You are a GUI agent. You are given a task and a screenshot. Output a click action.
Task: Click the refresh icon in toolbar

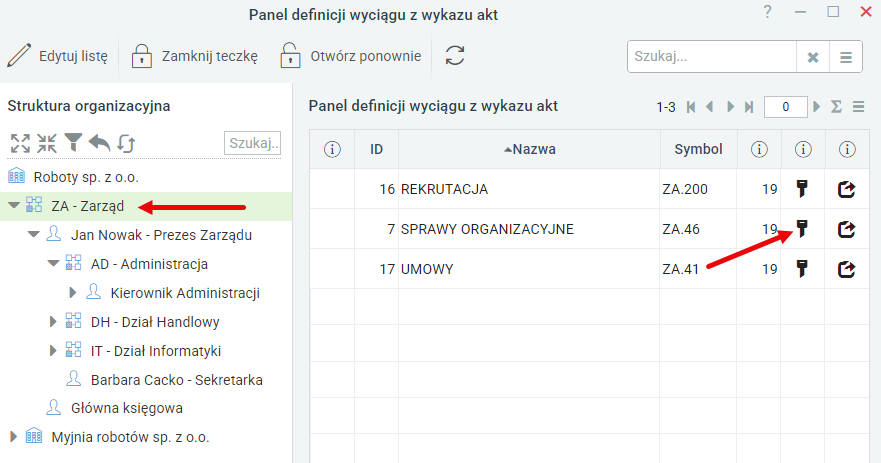(455, 56)
